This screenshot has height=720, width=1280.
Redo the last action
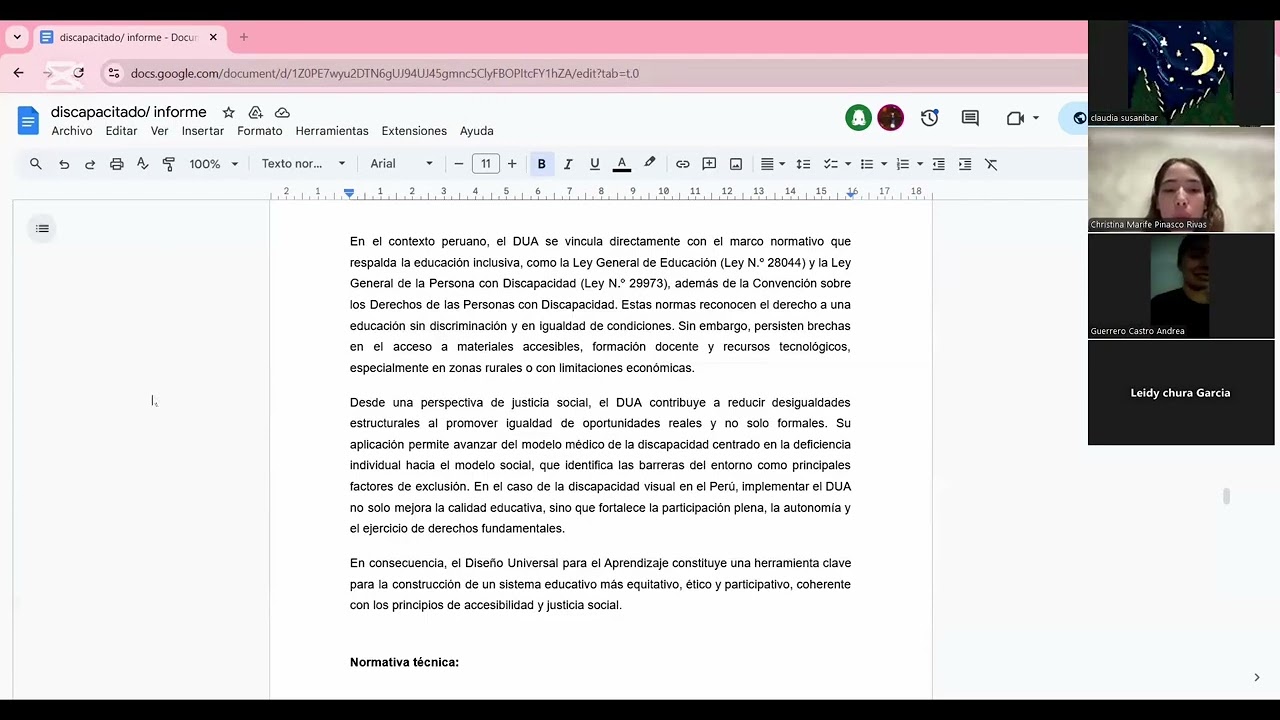(90, 164)
